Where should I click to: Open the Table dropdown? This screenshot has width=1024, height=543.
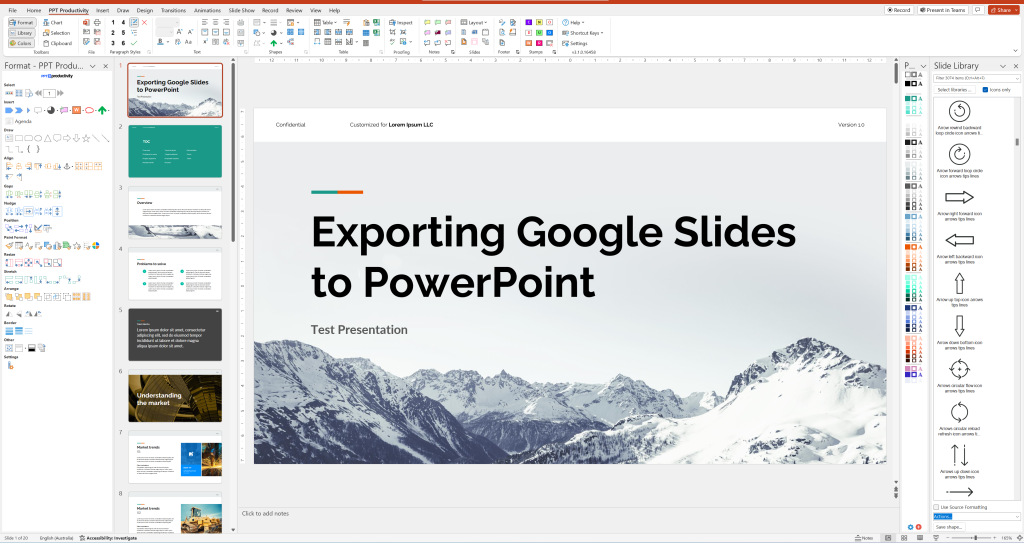(325, 22)
